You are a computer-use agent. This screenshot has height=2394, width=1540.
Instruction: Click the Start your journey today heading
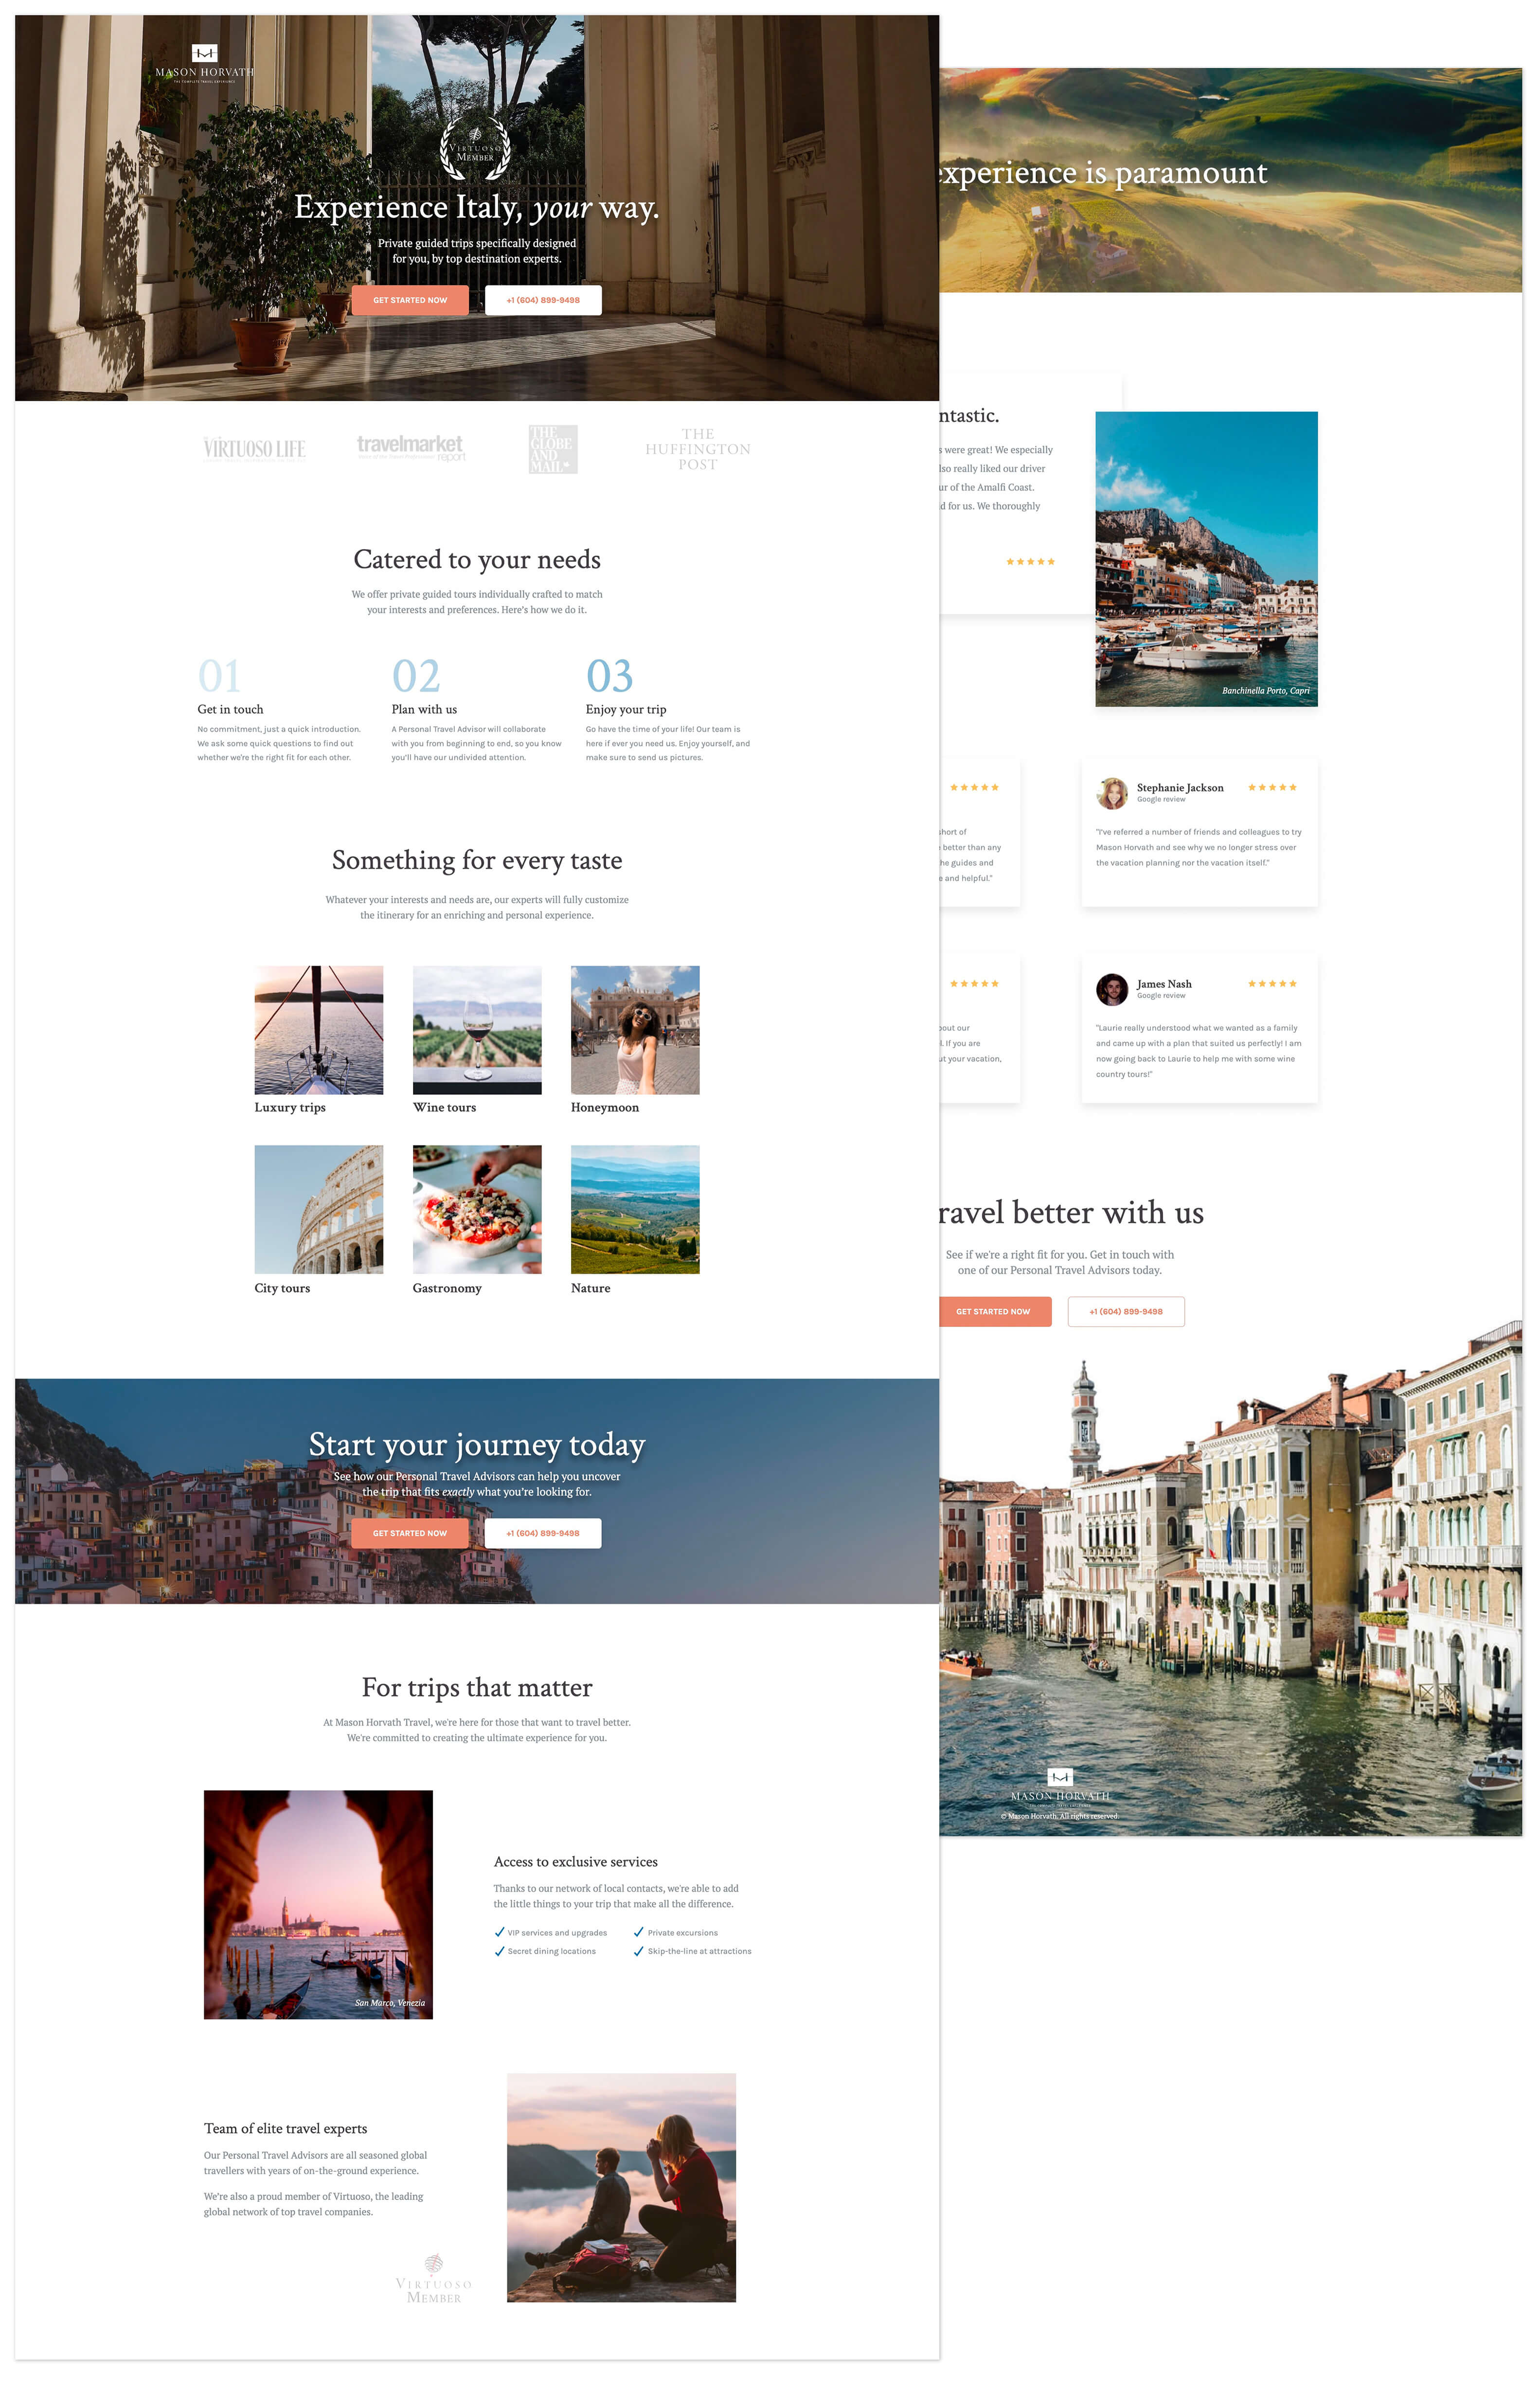pos(477,1446)
